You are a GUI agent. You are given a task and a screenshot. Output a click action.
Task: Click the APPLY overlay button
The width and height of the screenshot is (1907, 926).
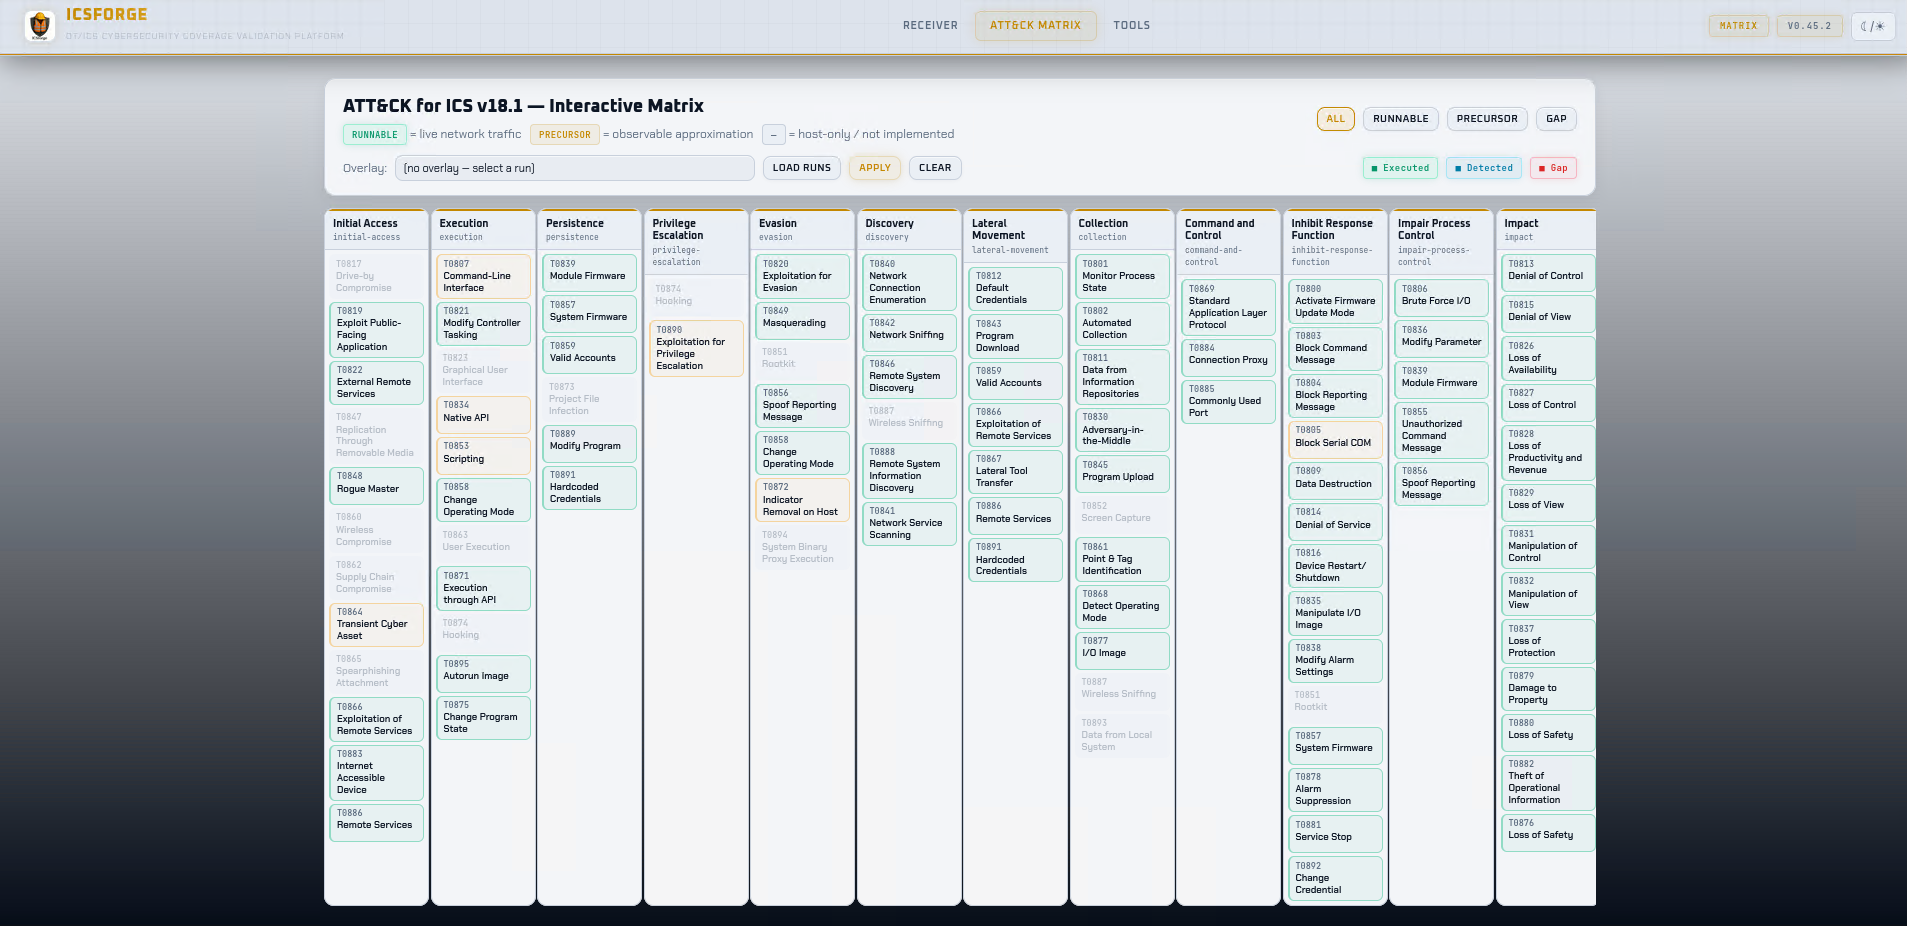pyautogui.click(x=874, y=168)
